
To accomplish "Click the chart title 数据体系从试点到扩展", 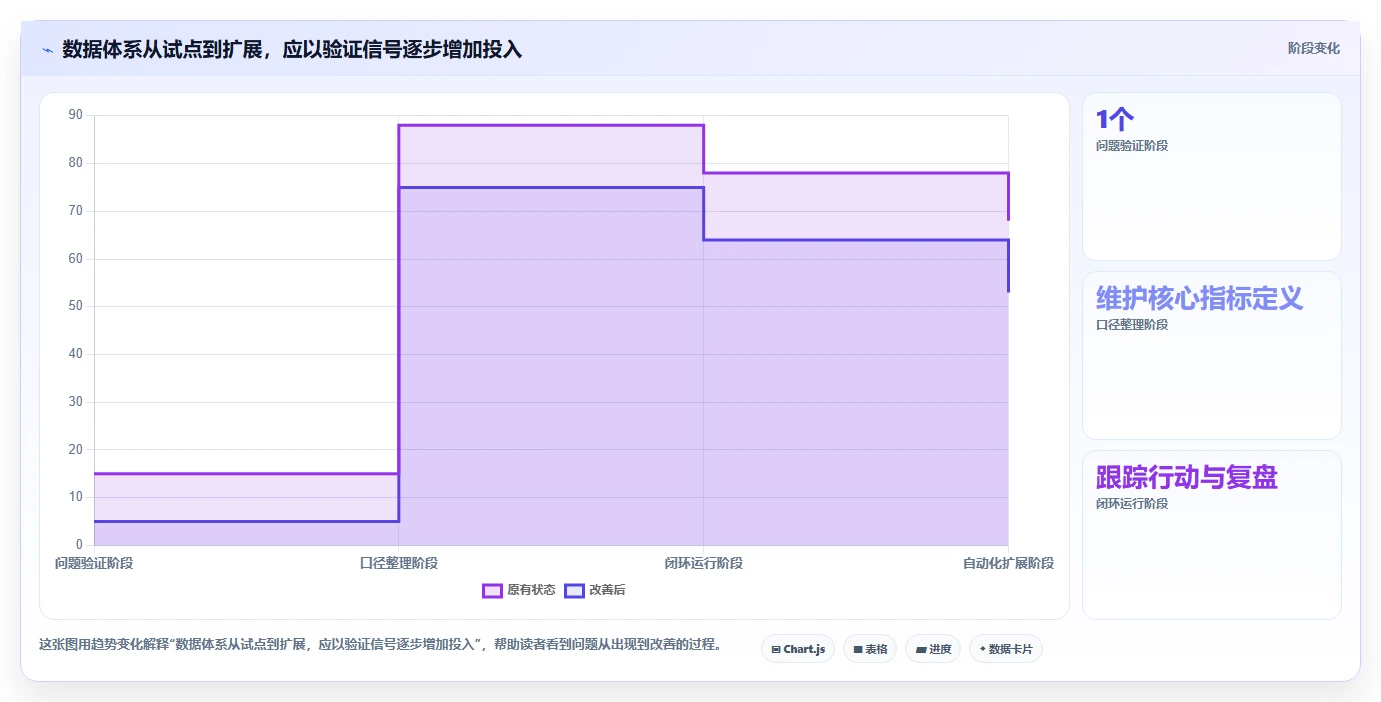I will tap(292, 50).
